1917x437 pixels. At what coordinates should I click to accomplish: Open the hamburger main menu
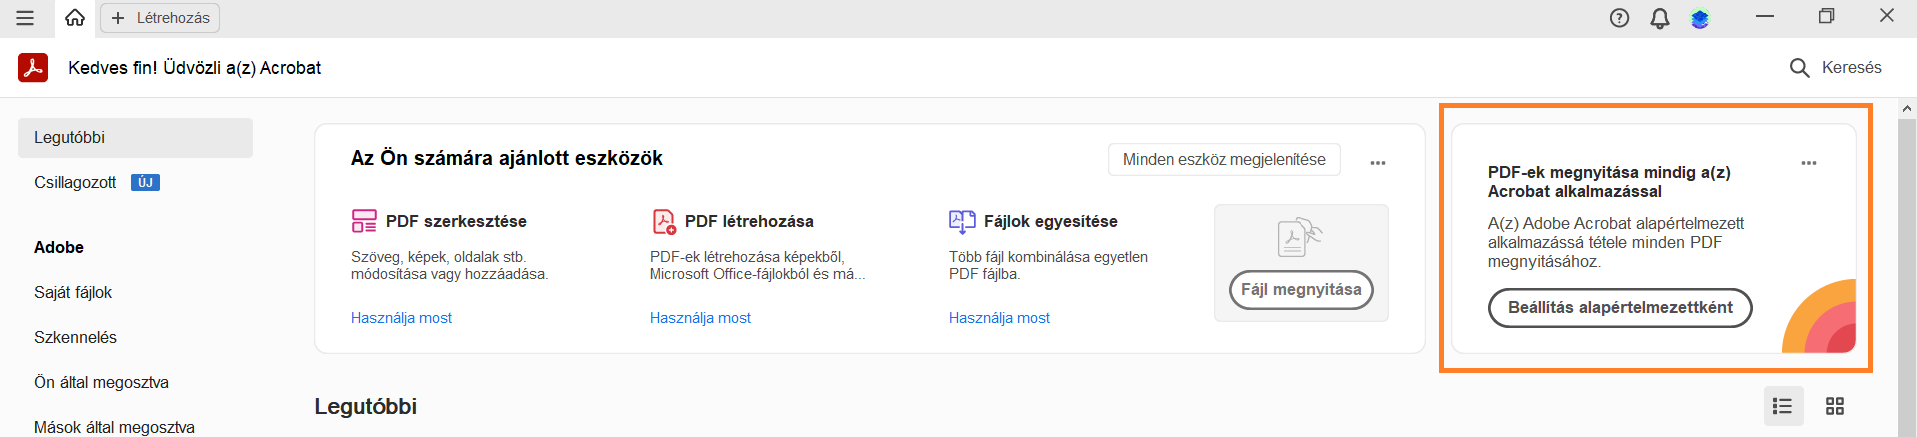click(25, 18)
